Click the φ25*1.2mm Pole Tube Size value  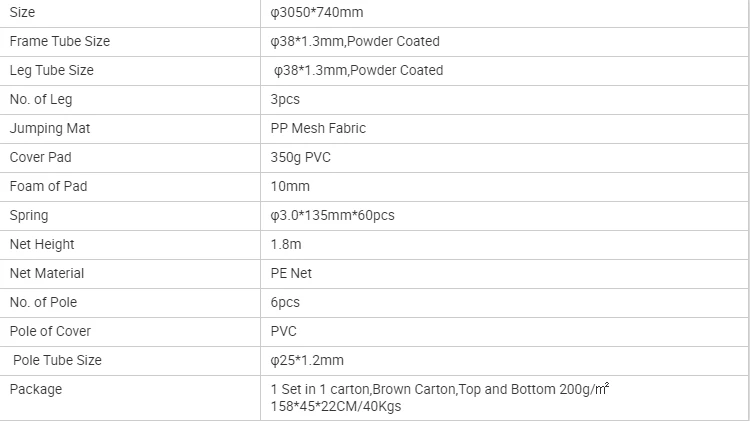click(x=307, y=360)
